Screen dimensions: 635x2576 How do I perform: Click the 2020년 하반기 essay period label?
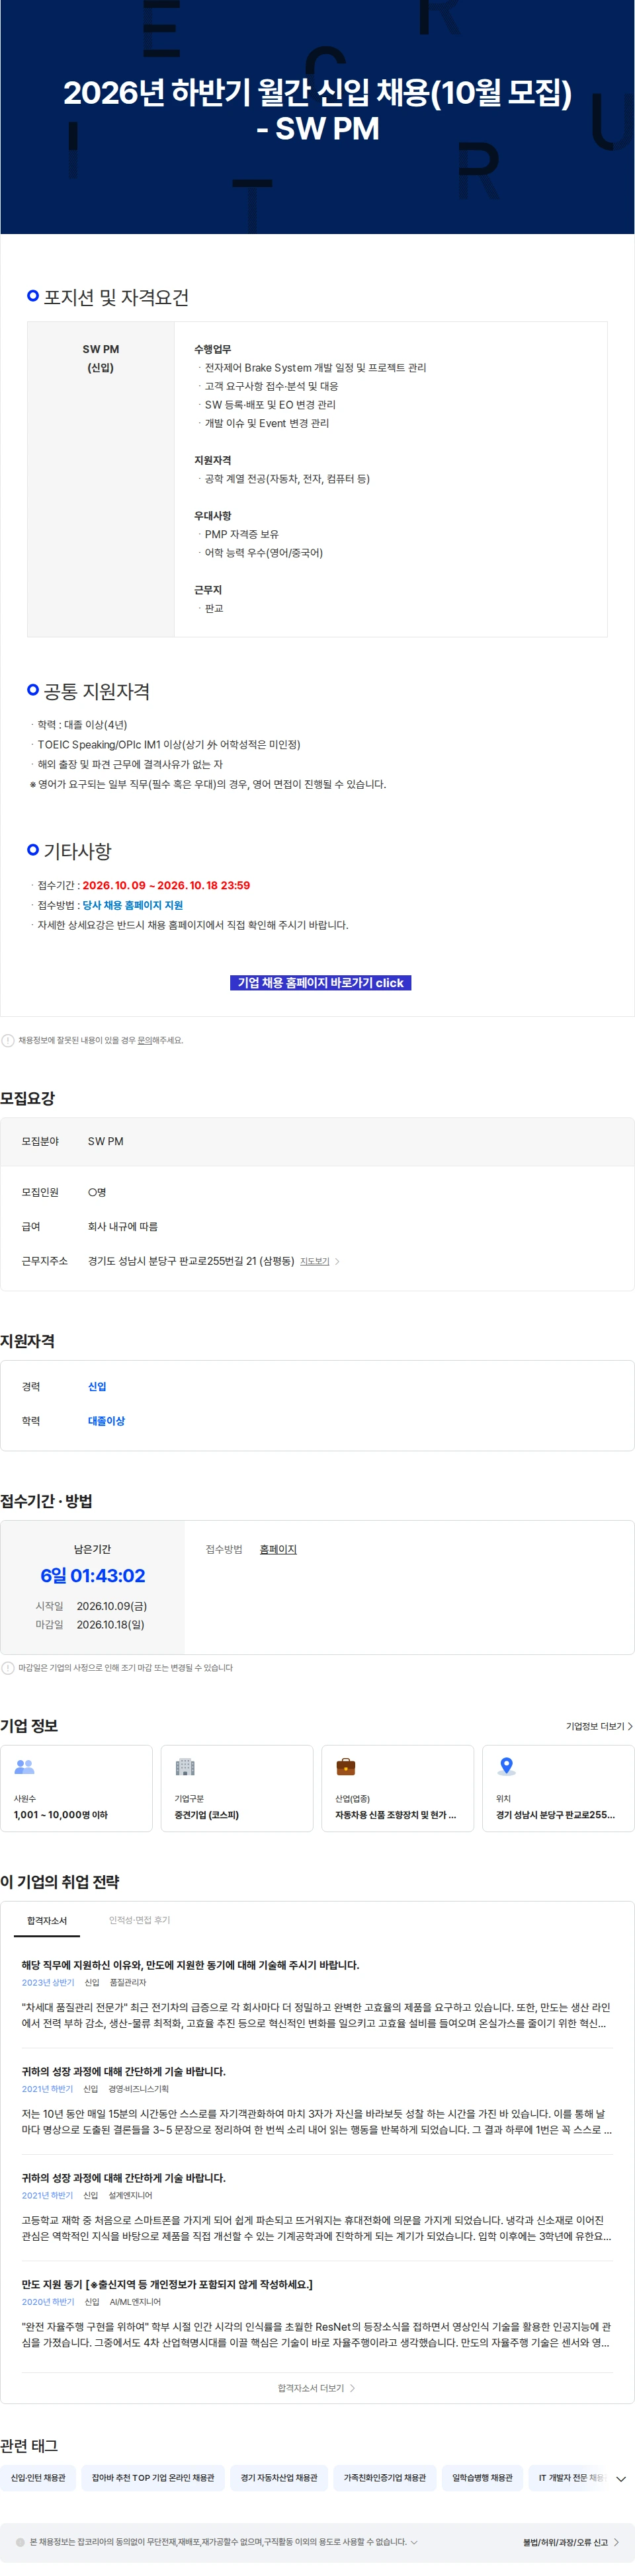point(48,2302)
